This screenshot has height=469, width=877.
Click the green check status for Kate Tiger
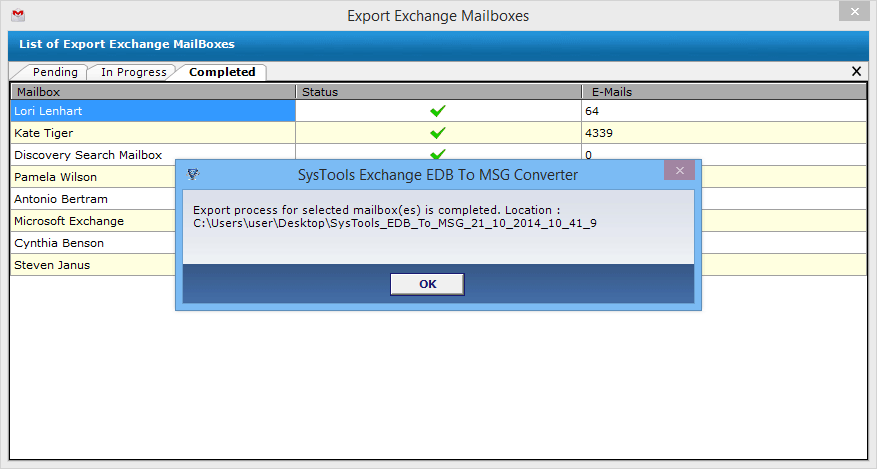[438, 133]
